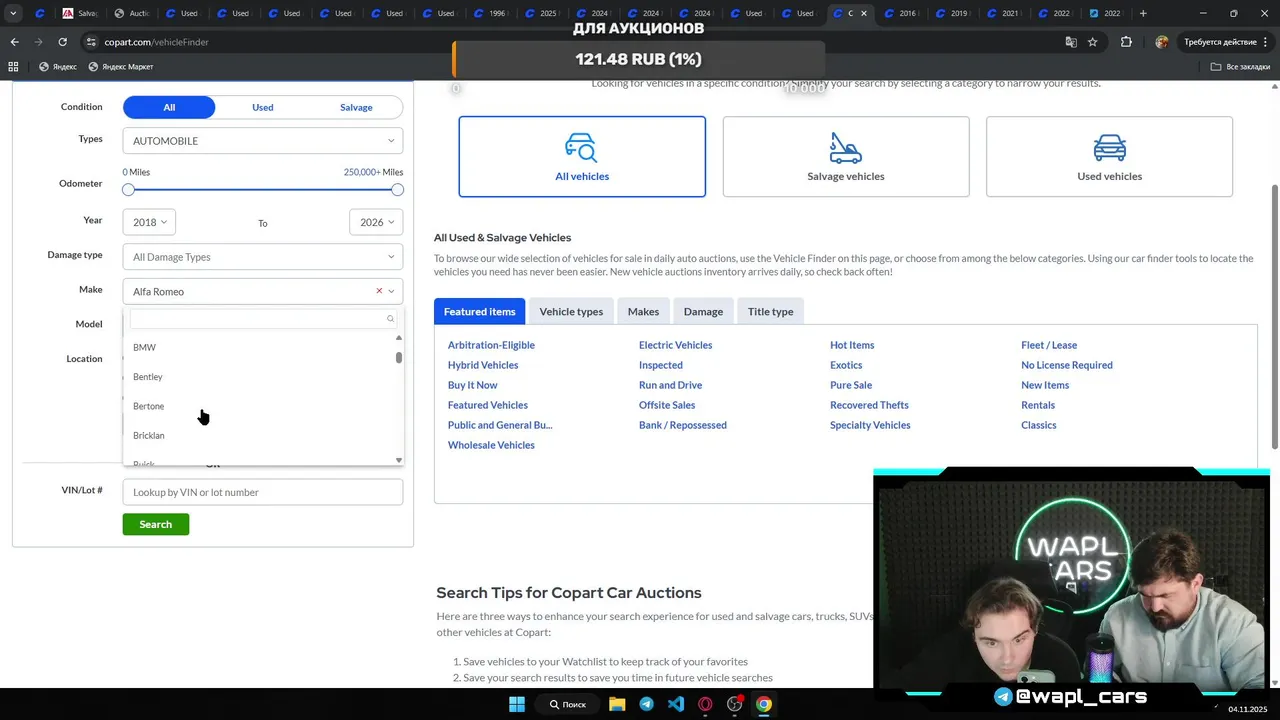
Task: Clear the Alfa Romeo make selection (red X)
Action: pyautogui.click(x=379, y=291)
